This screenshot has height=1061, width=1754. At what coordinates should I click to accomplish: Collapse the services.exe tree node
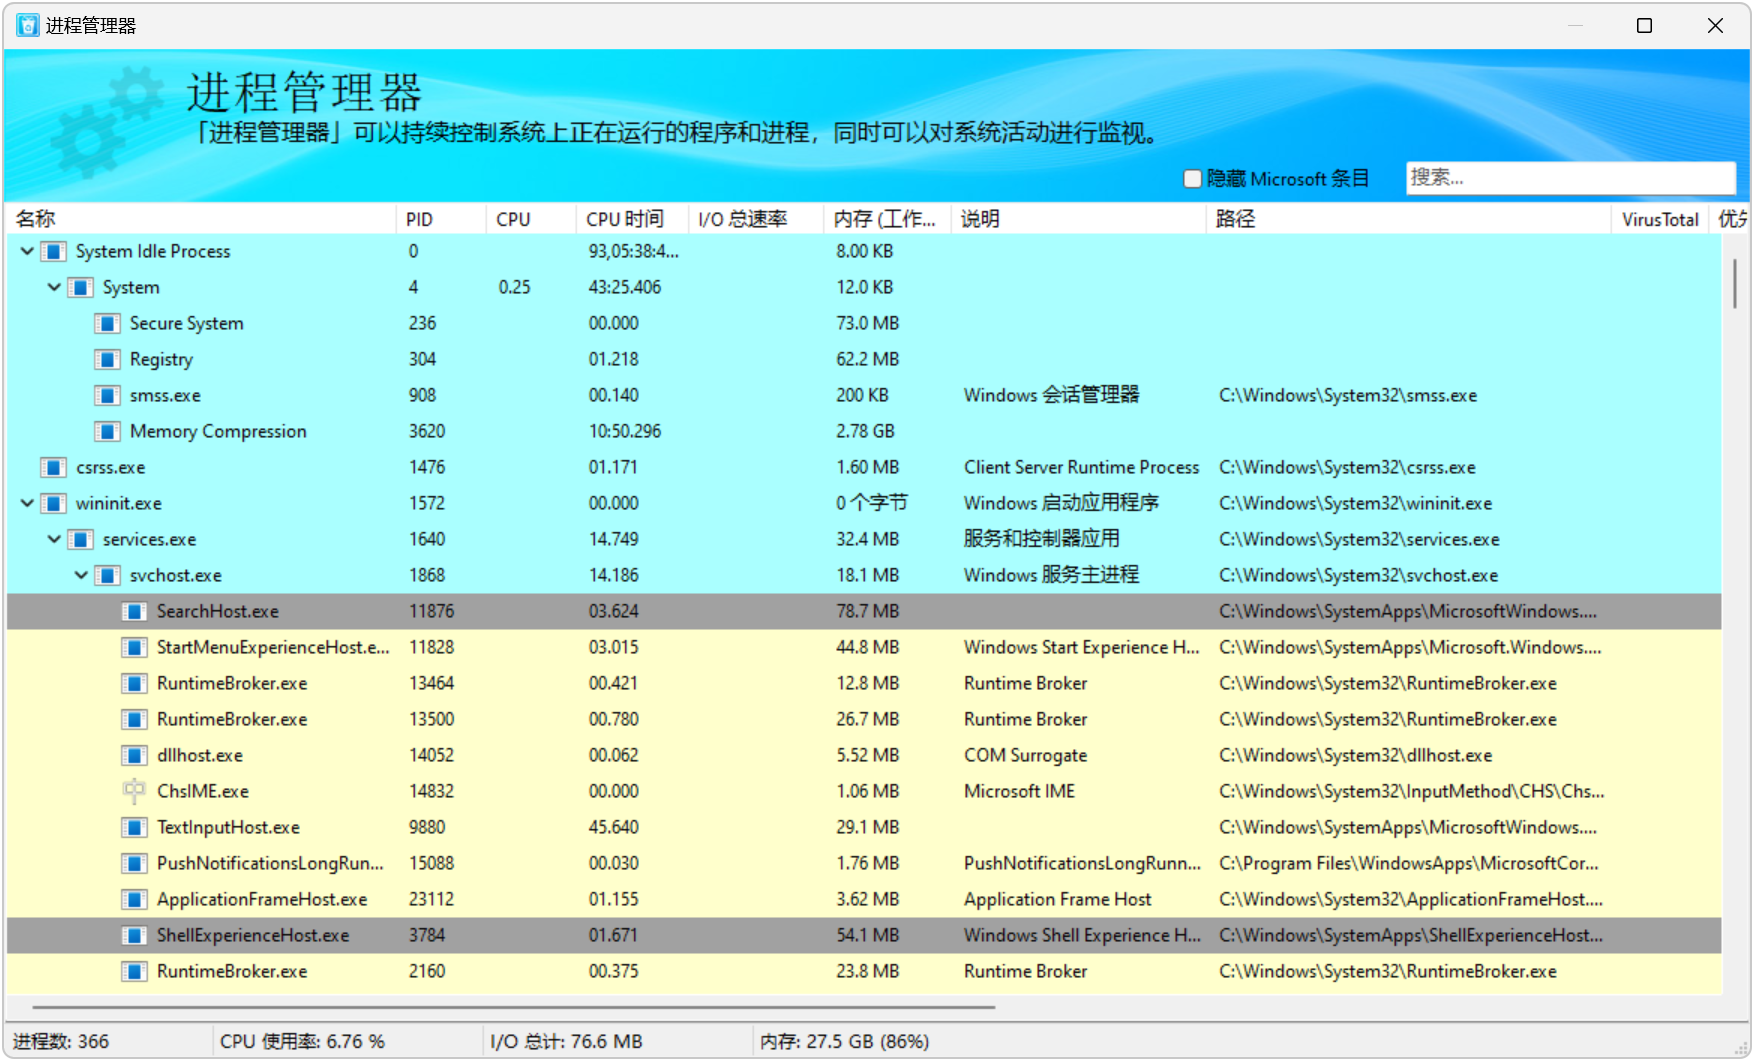[x=54, y=539]
